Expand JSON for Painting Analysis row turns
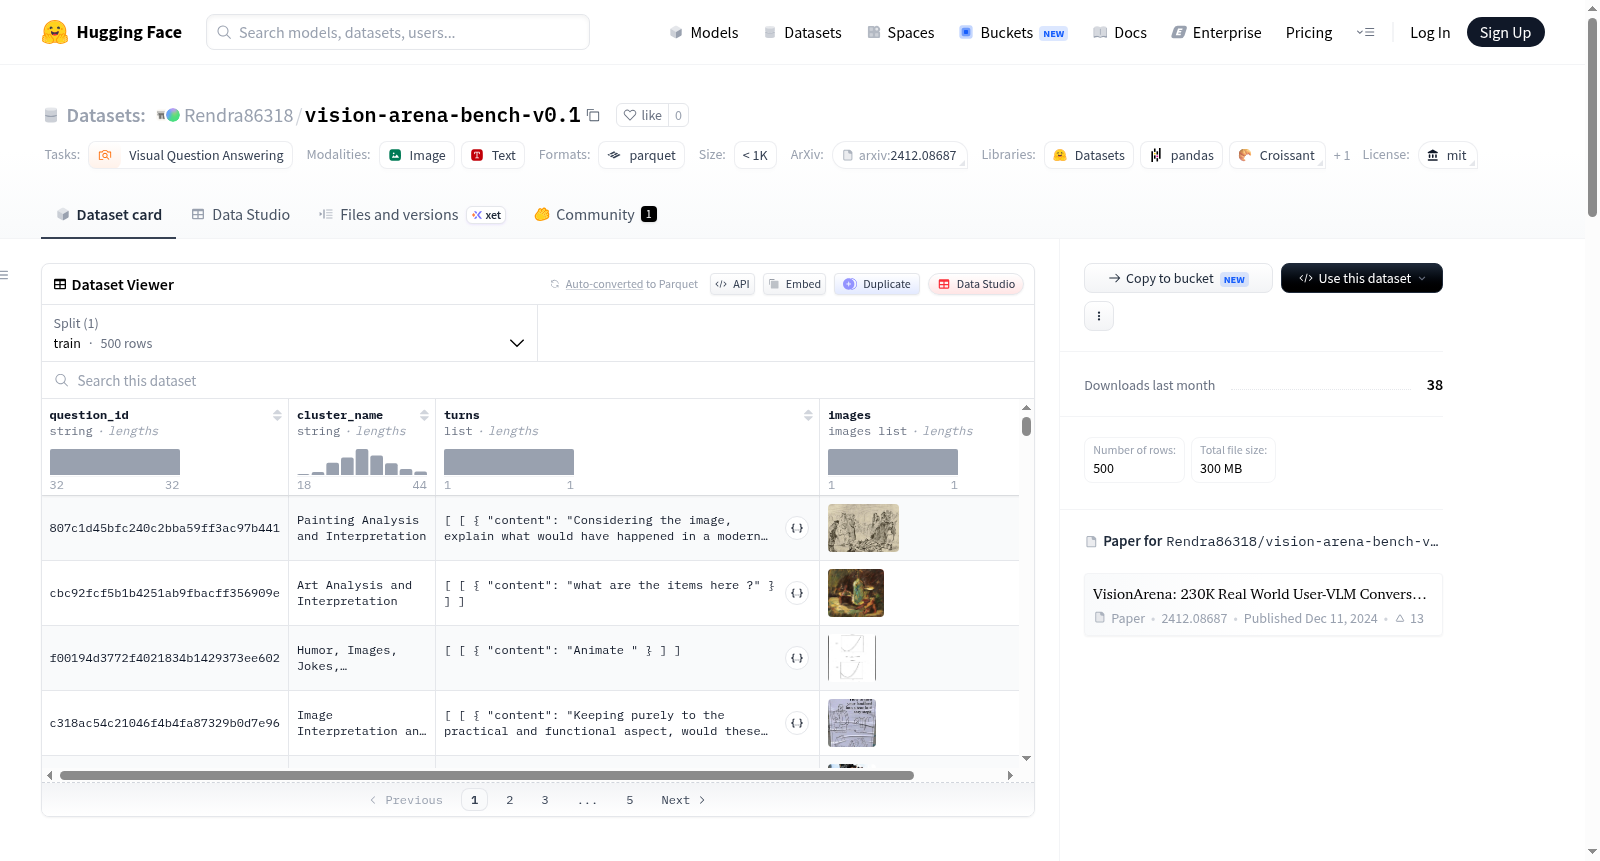 point(797,528)
